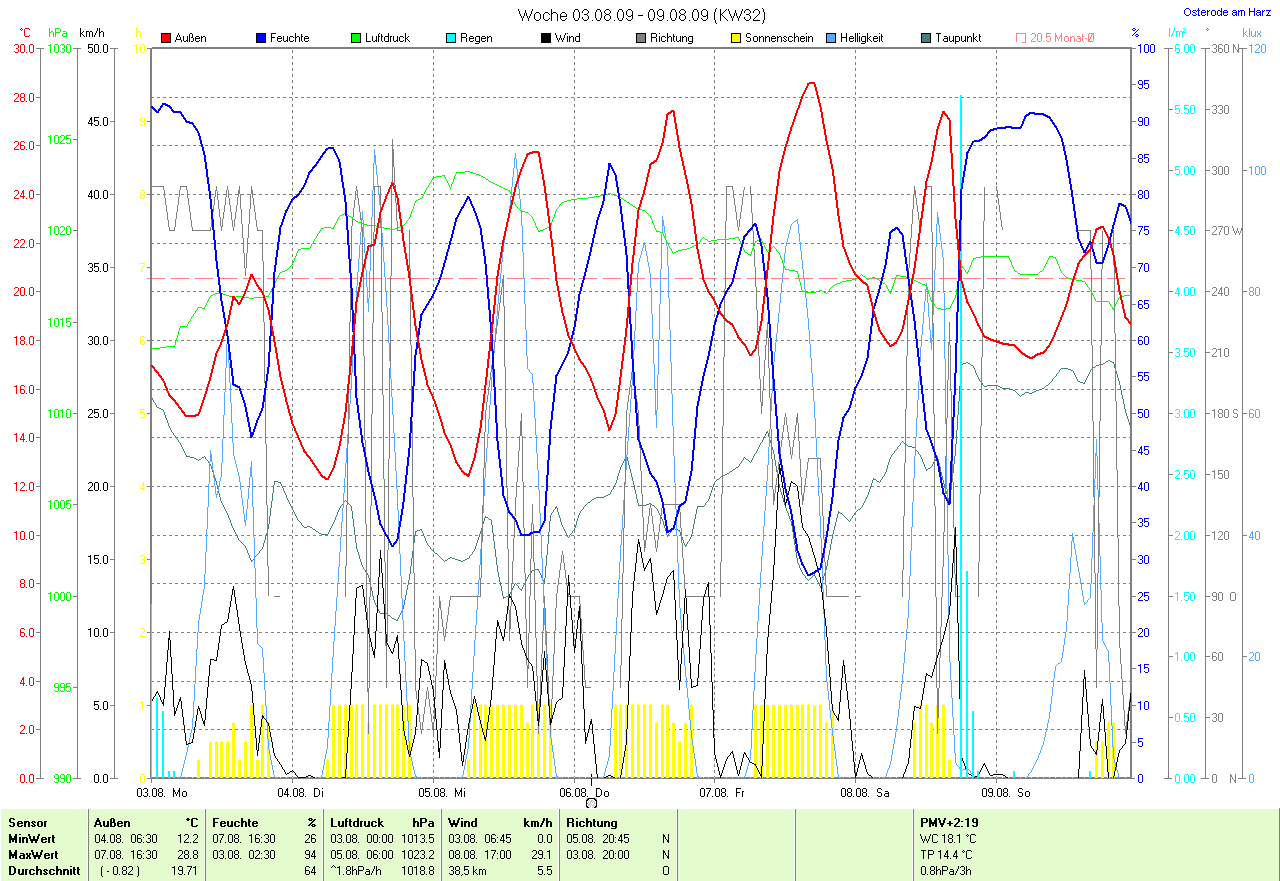
Task: Click the Sensor header in statistics table
Action: coord(27,823)
